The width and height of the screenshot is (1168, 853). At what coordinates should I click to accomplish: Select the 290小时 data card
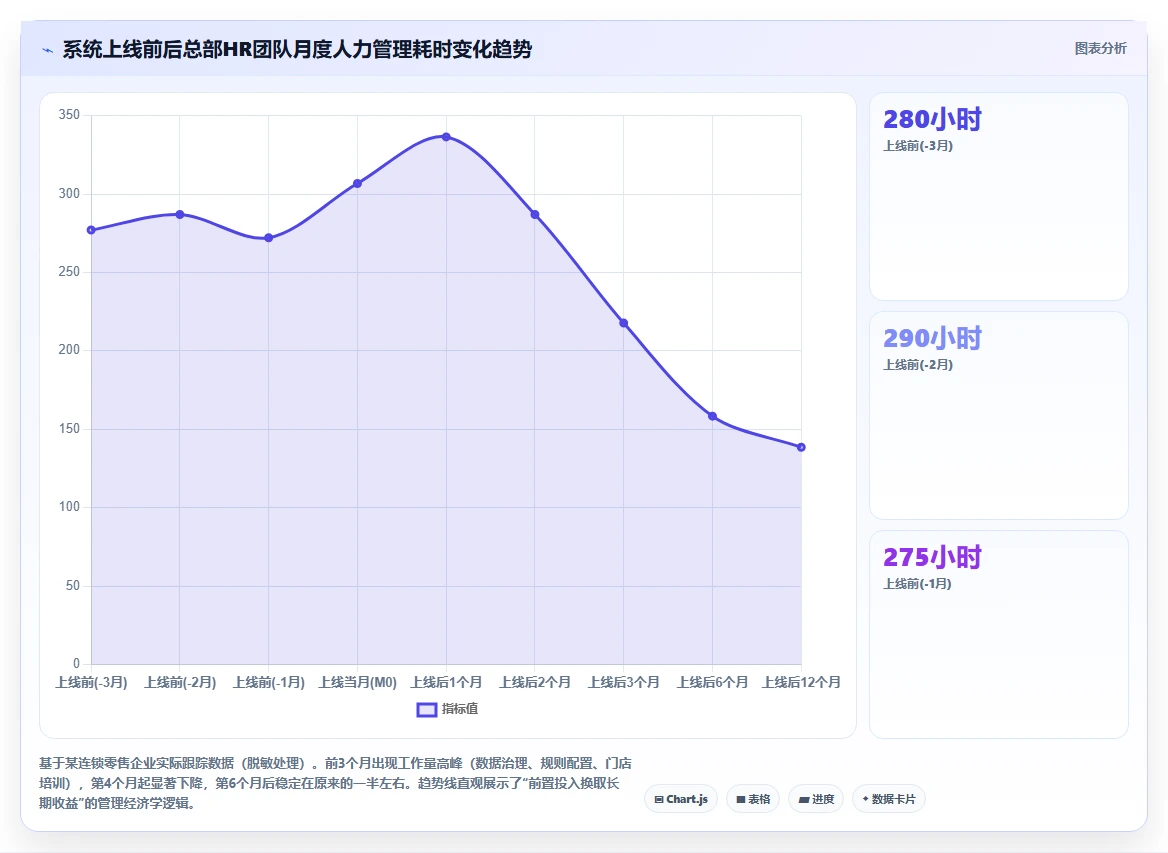click(999, 415)
